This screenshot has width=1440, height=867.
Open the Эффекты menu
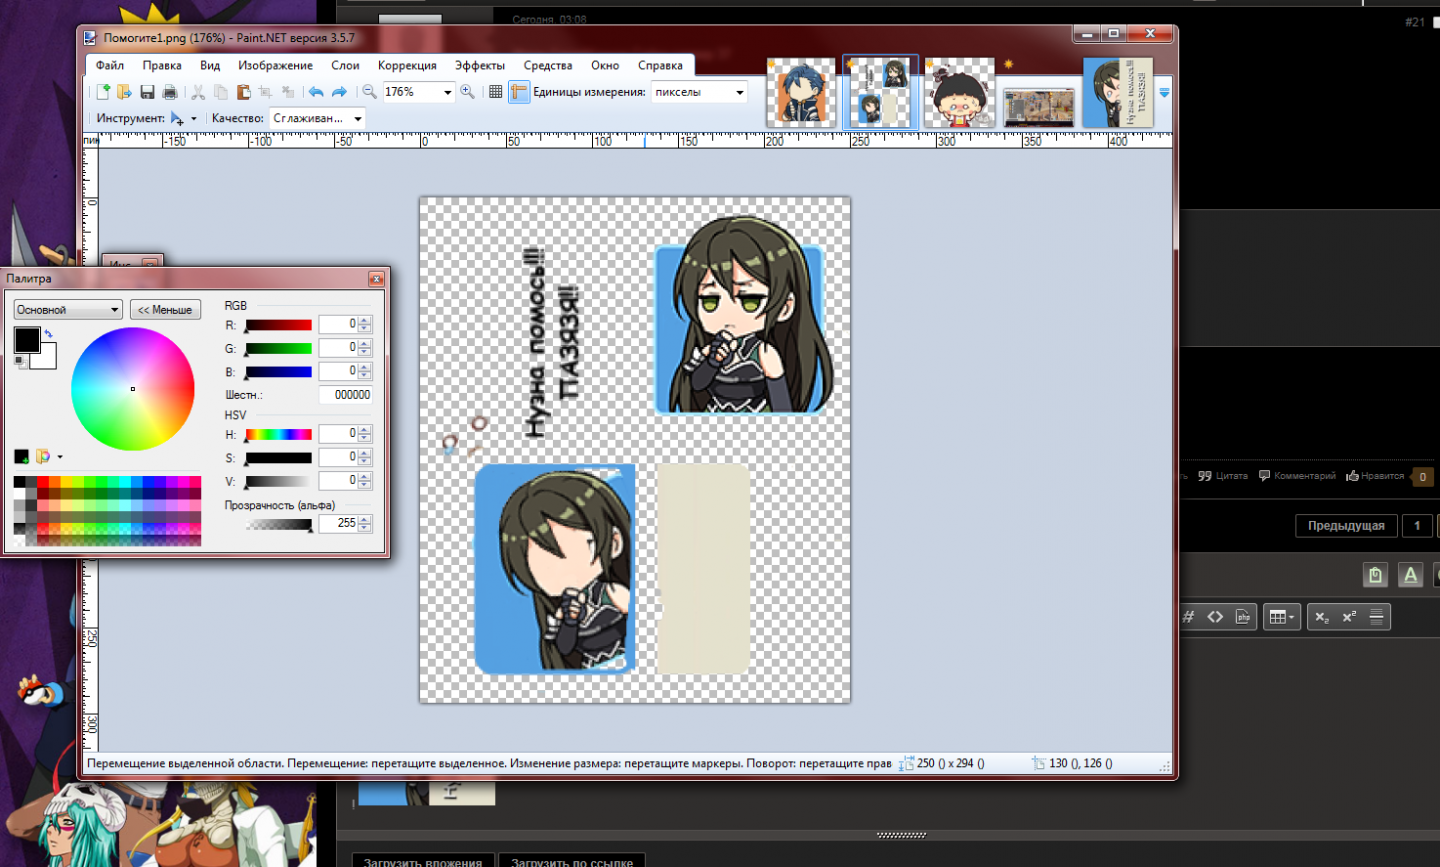click(x=480, y=65)
